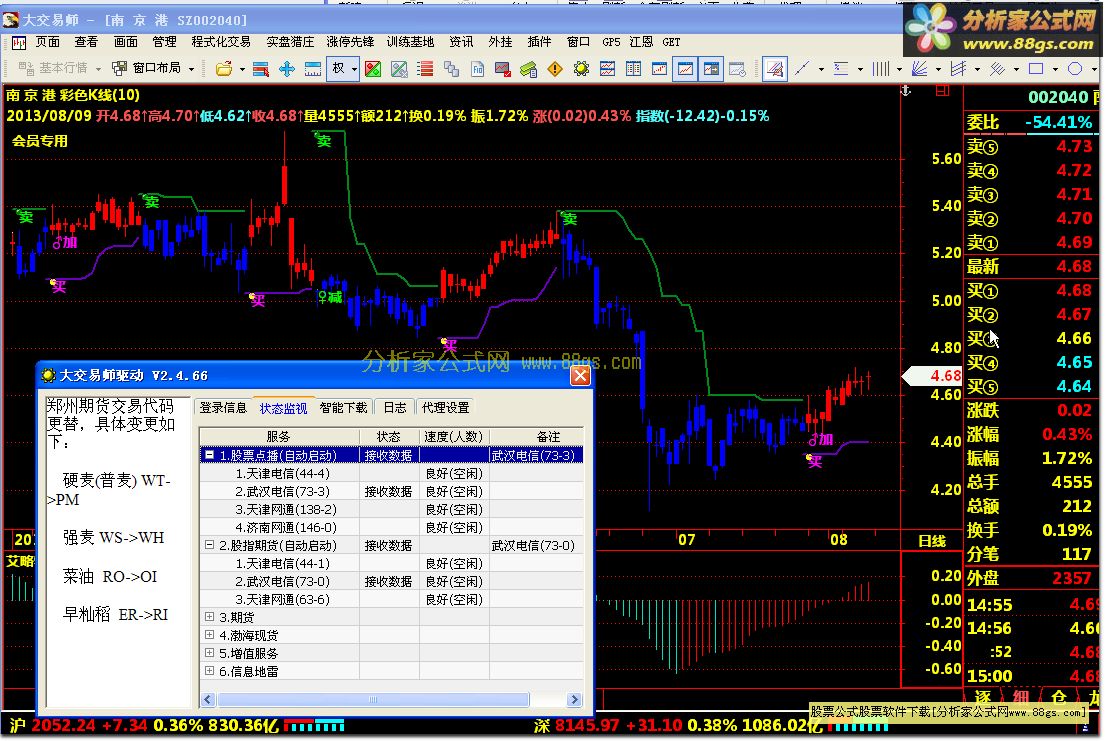The image size is (1105, 741).
Task: Click the red-green percent chart icon
Action: click(373, 69)
